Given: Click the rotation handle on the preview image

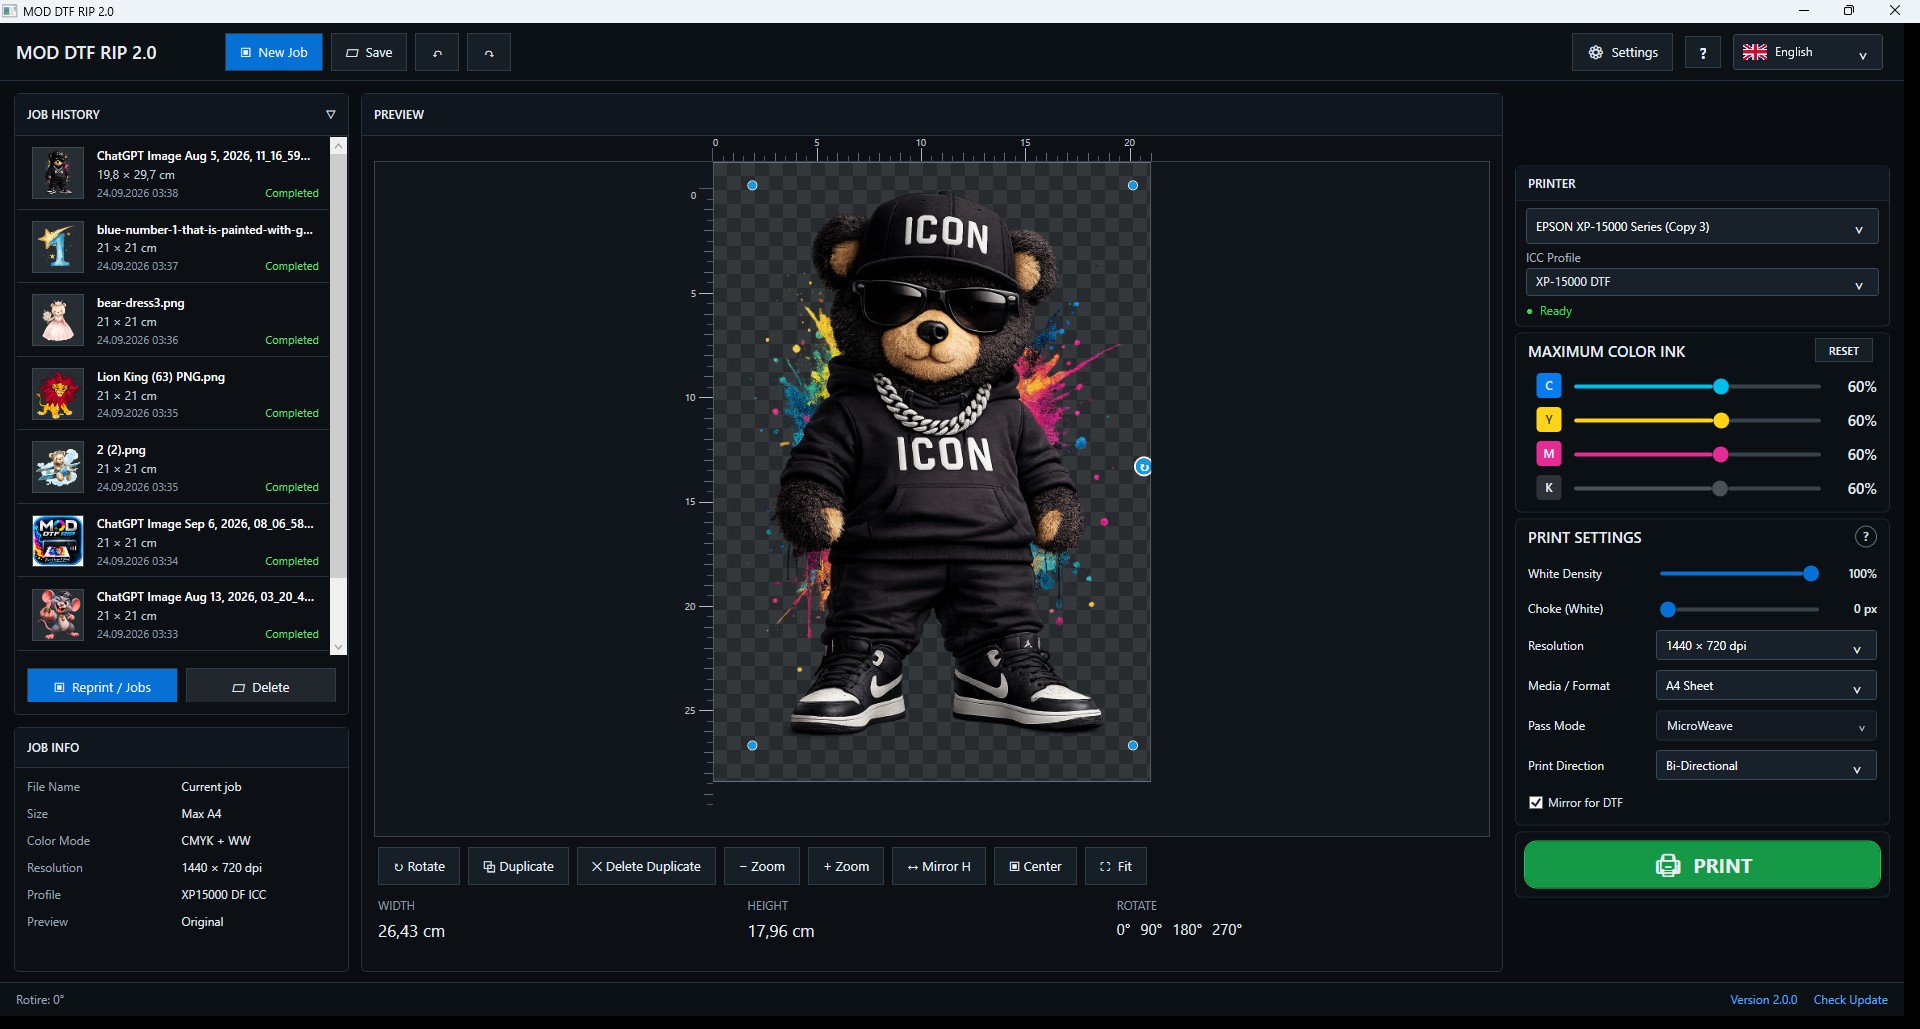Looking at the screenshot, I should pos(1143,466).
